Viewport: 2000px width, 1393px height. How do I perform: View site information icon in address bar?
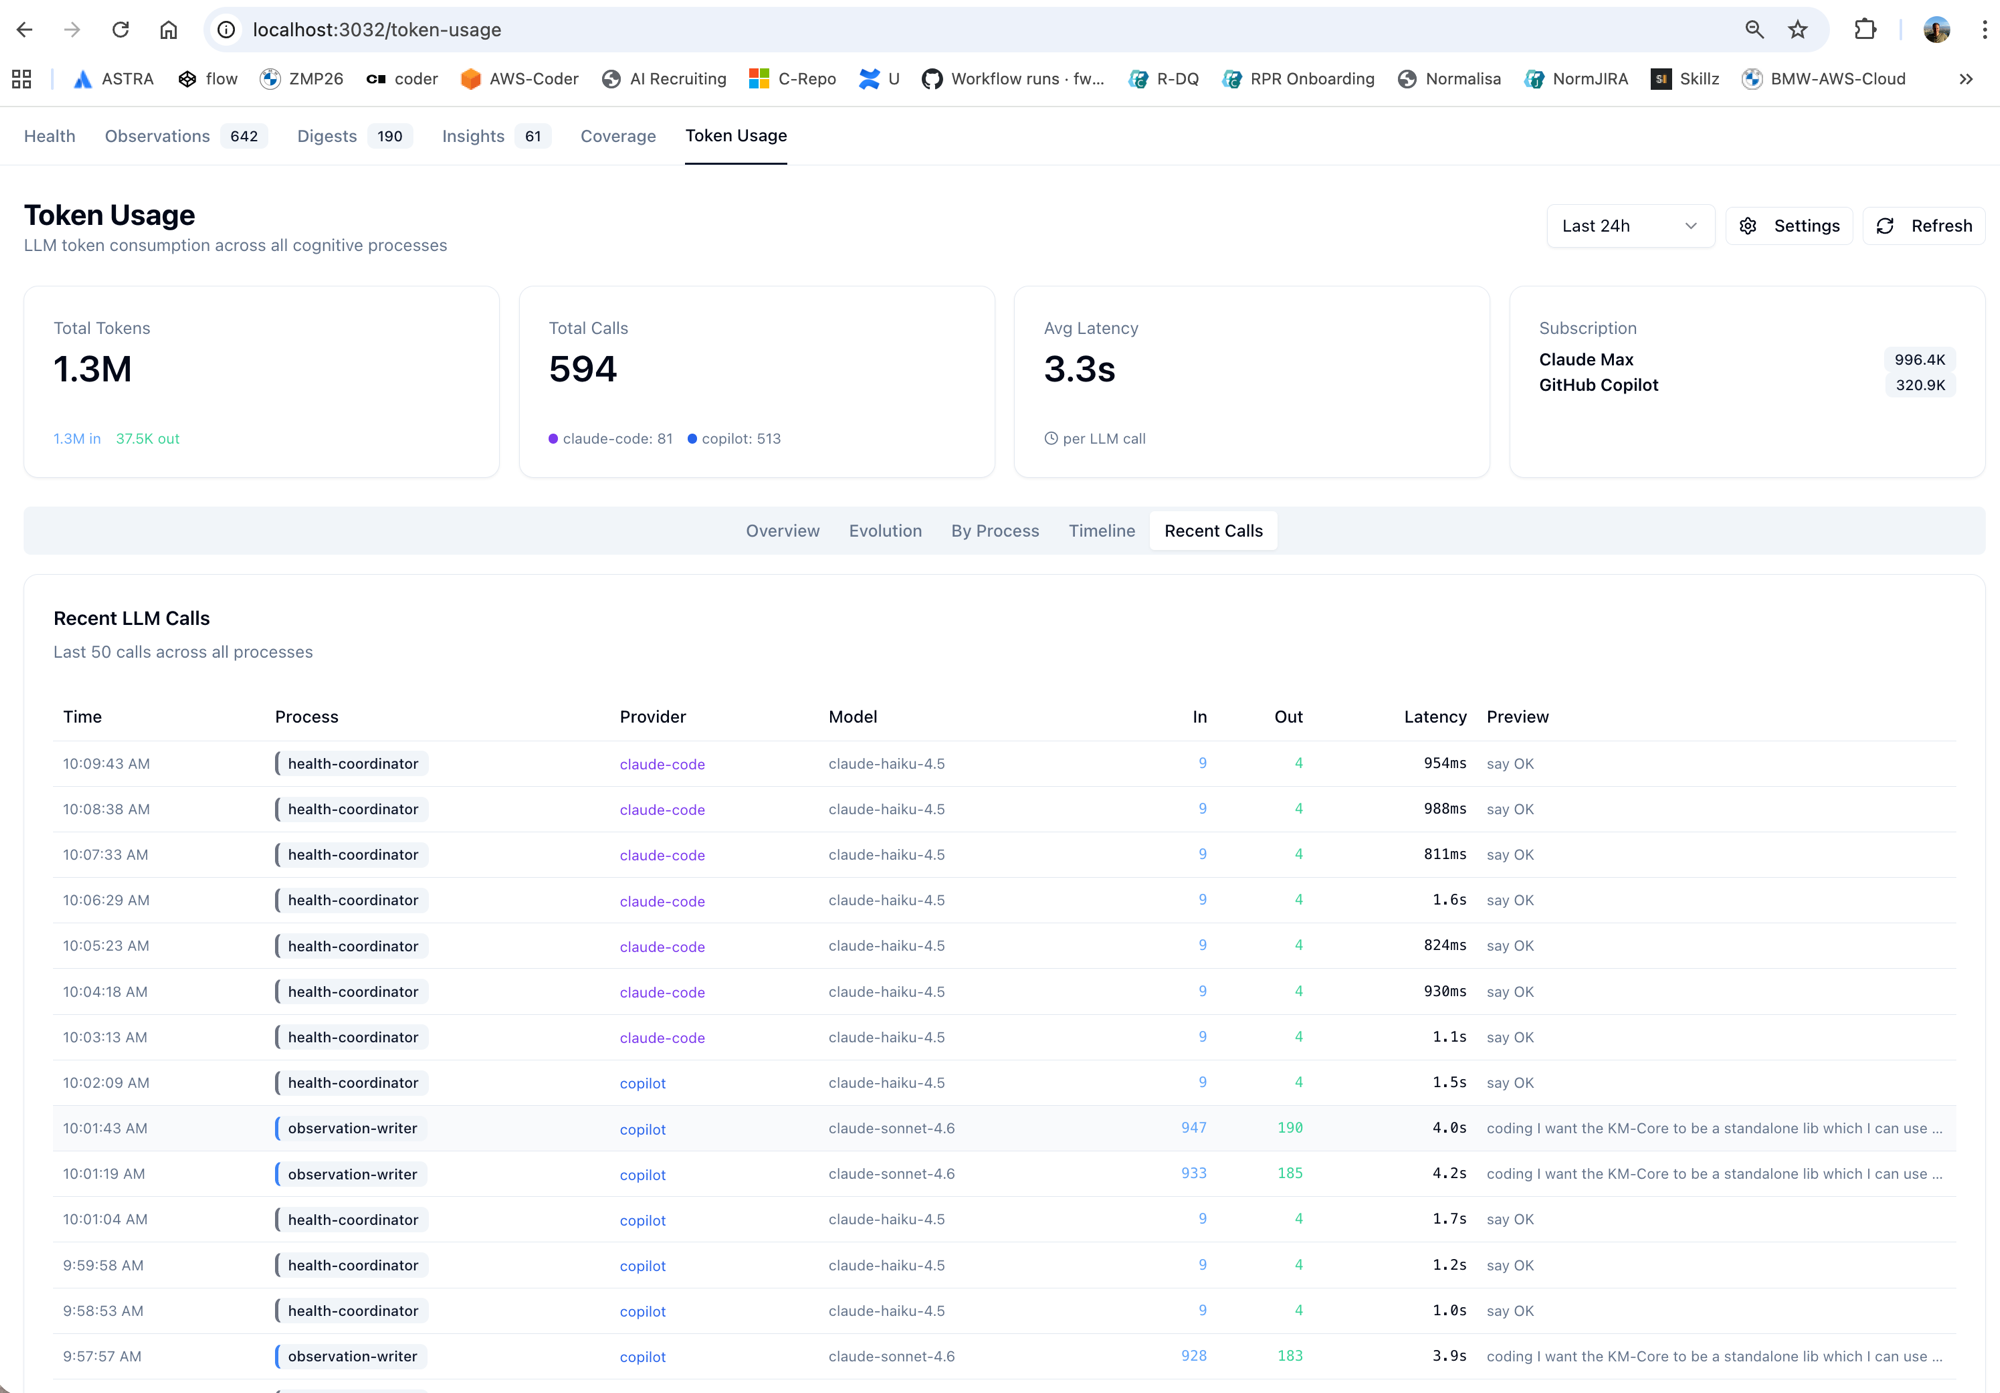(227, 30)
